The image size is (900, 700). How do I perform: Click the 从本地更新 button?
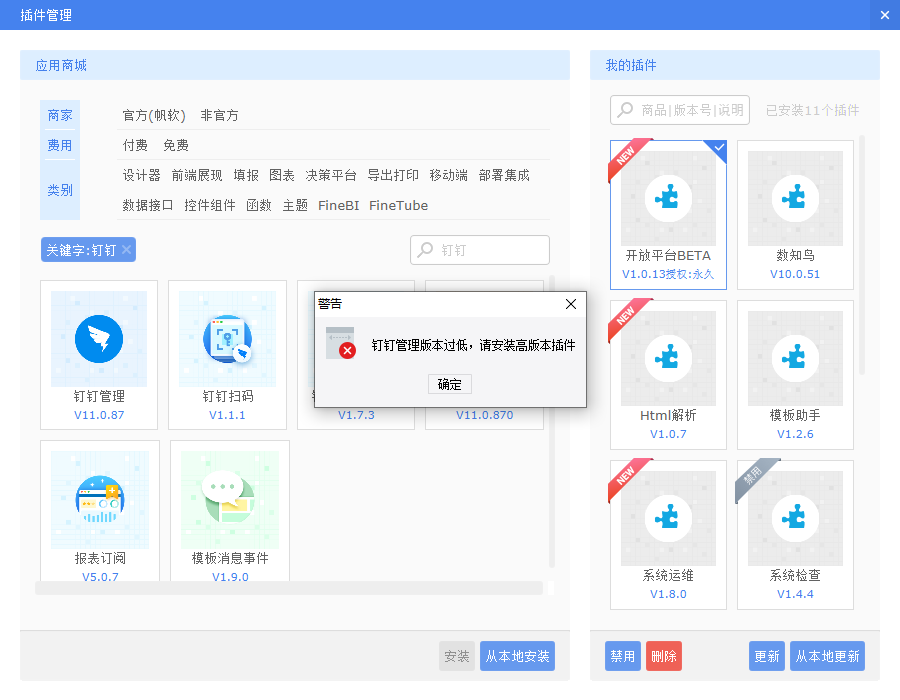[827, 656]
